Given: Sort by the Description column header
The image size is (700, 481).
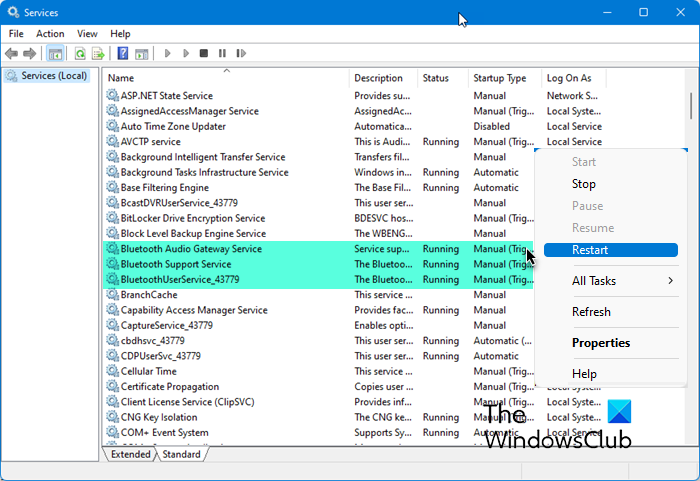Looking at the screenshot, I should pyautogui.click(x=383, y=78).
